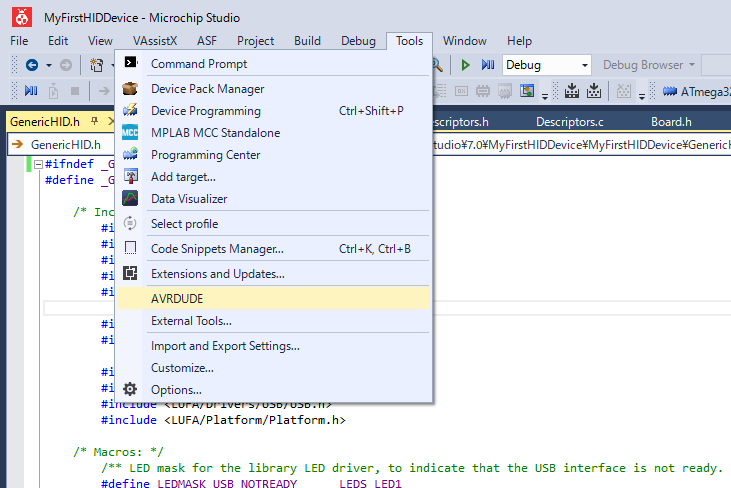Open debug windows toolbar overflow arrow
This screenshot has width=731, height=488.
click(545, 96)
